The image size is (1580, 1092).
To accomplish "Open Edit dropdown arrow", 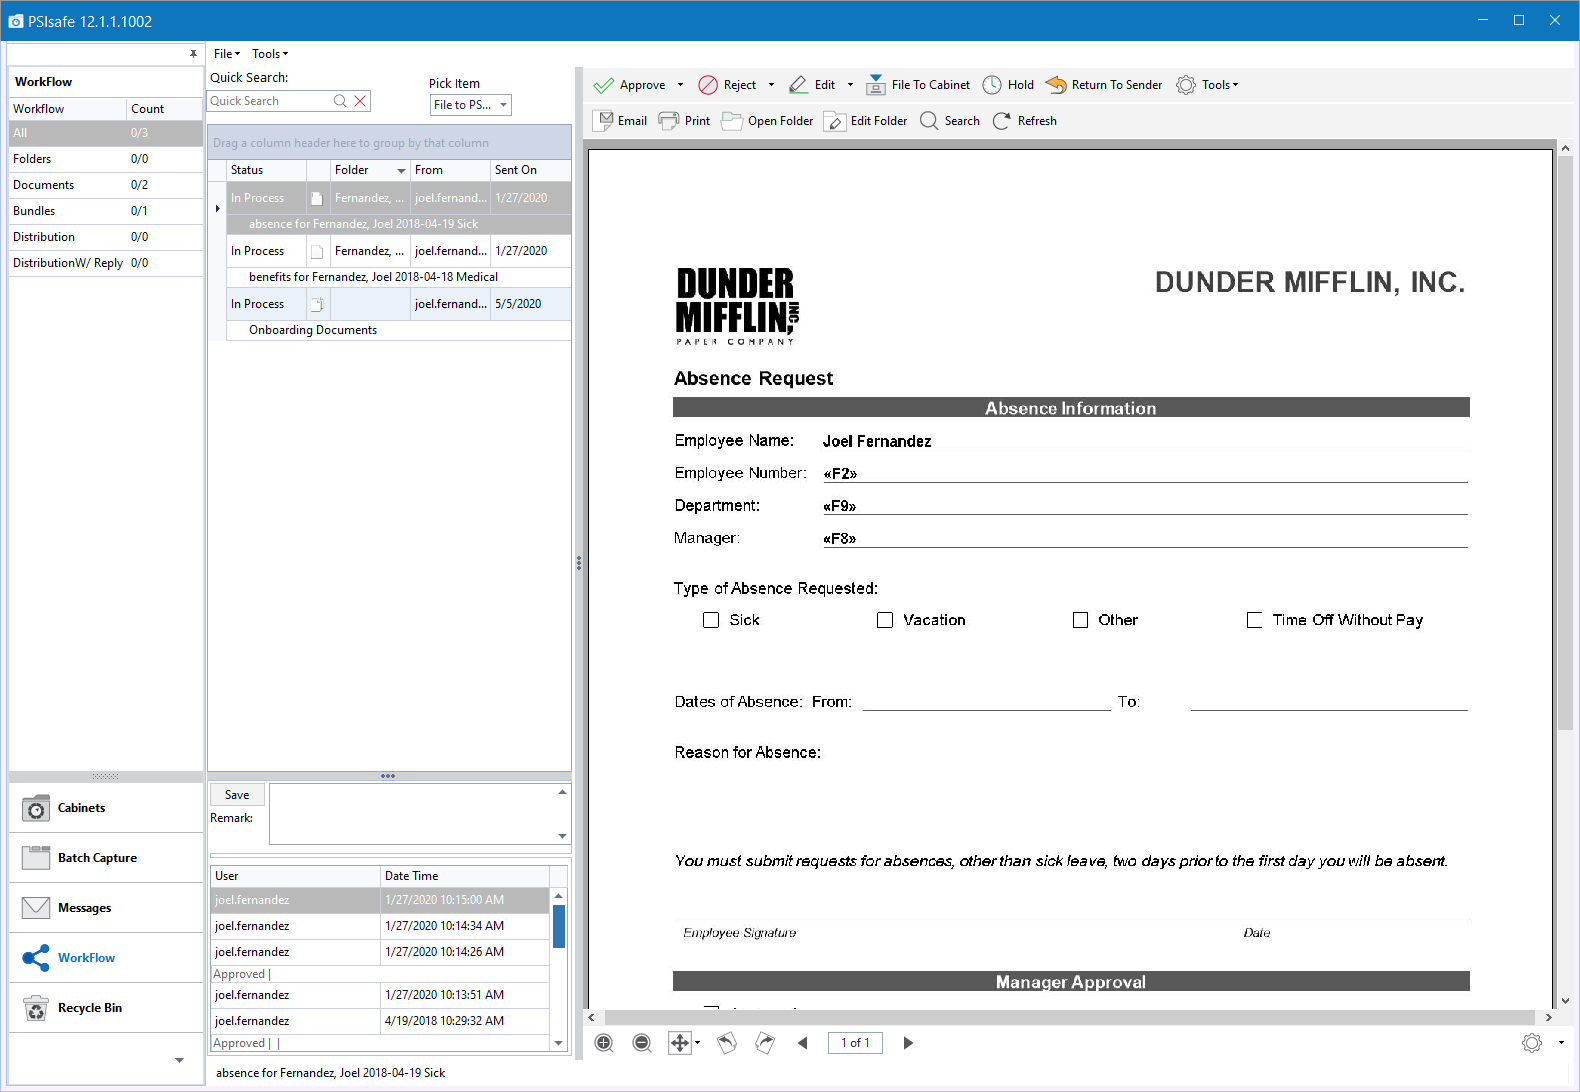I will [850, 85].
